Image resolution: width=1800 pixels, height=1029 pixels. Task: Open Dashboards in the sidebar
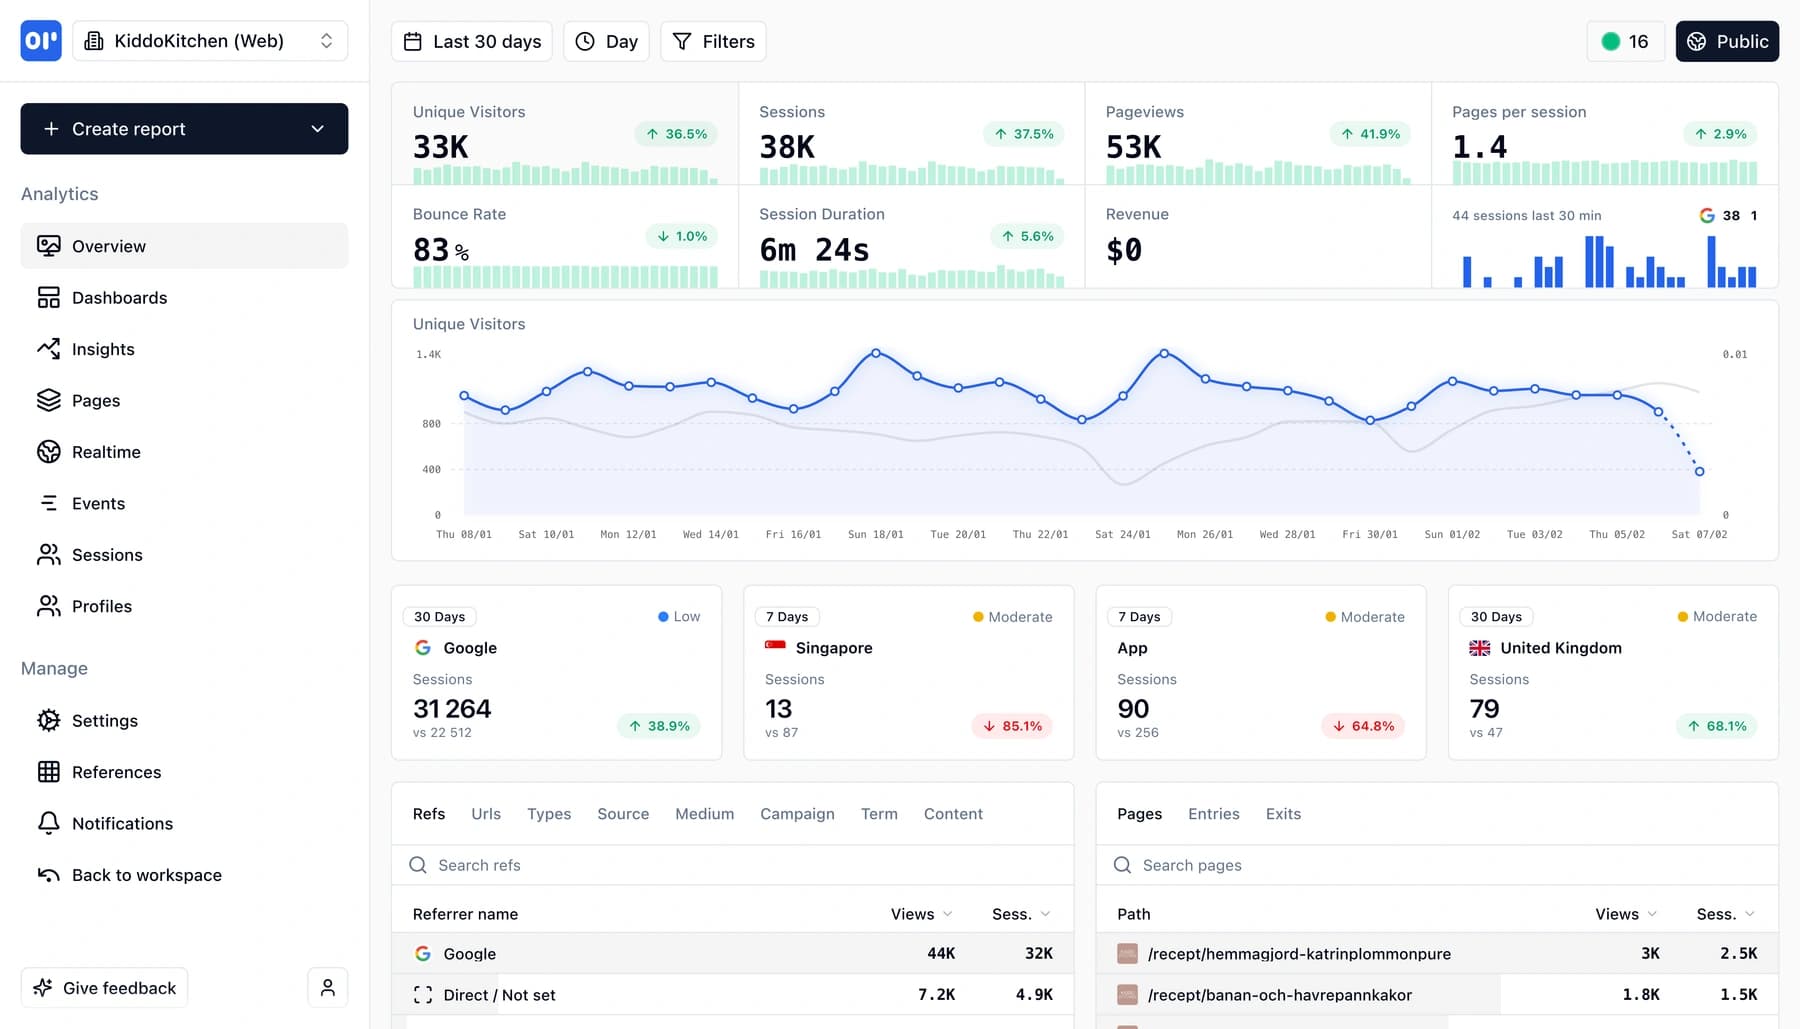pyautogui.click(x=119, y=297)
